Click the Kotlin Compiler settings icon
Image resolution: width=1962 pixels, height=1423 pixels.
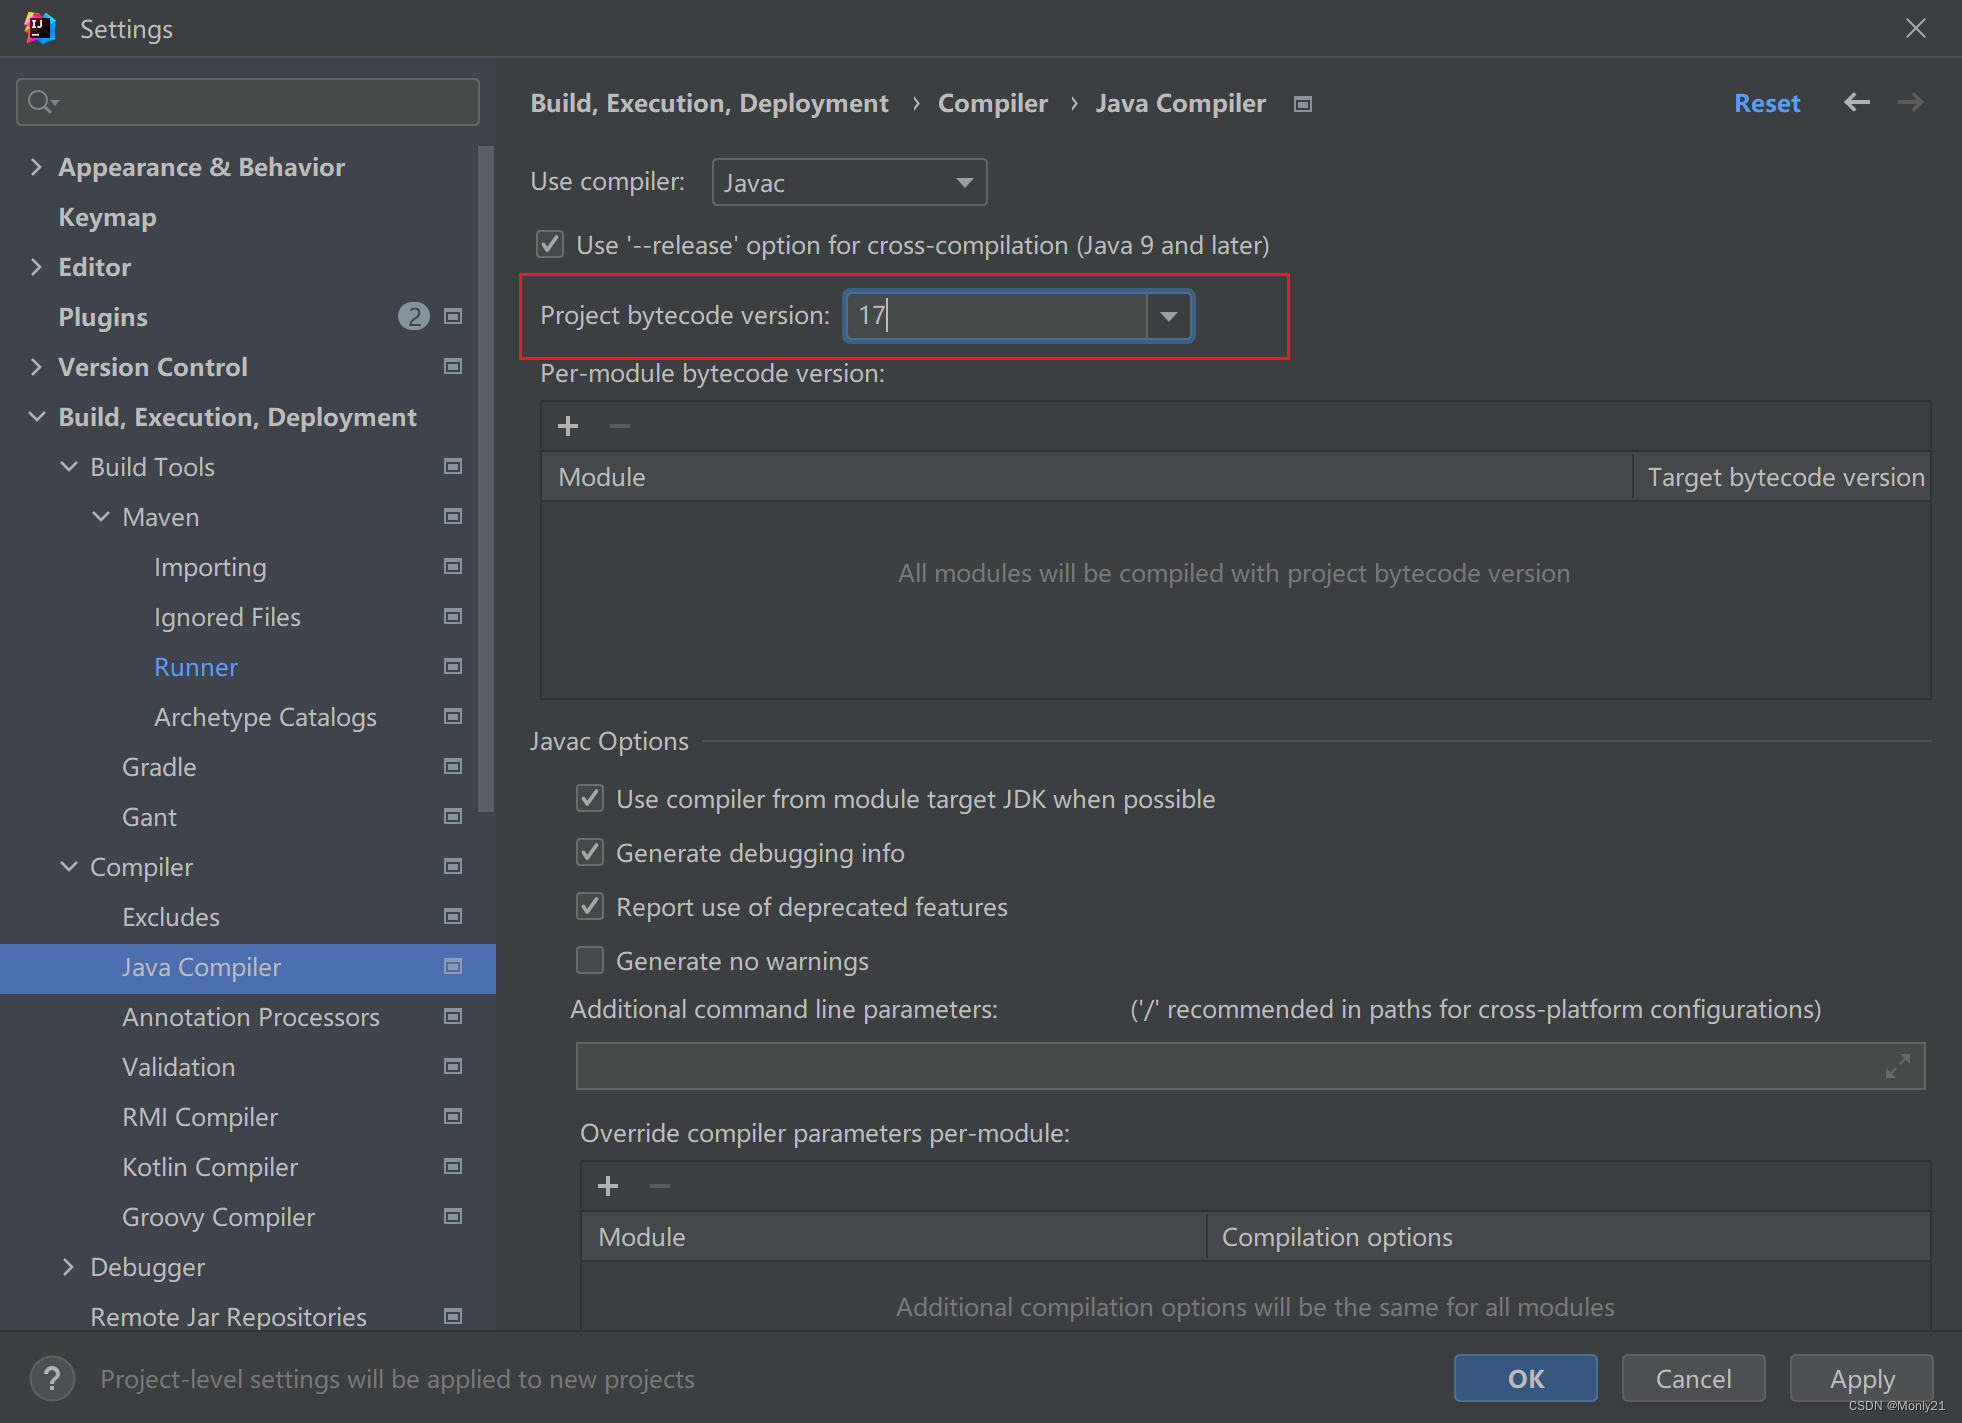pos(455,1167)
